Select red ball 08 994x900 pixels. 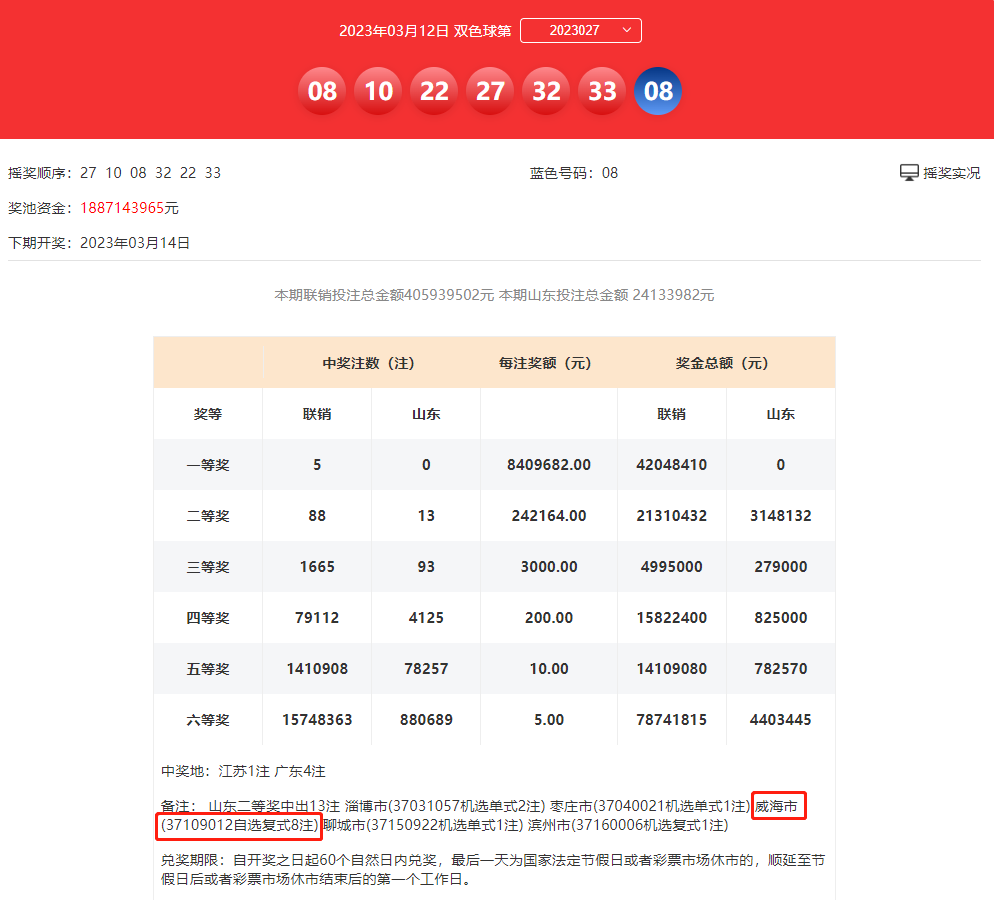322,90
